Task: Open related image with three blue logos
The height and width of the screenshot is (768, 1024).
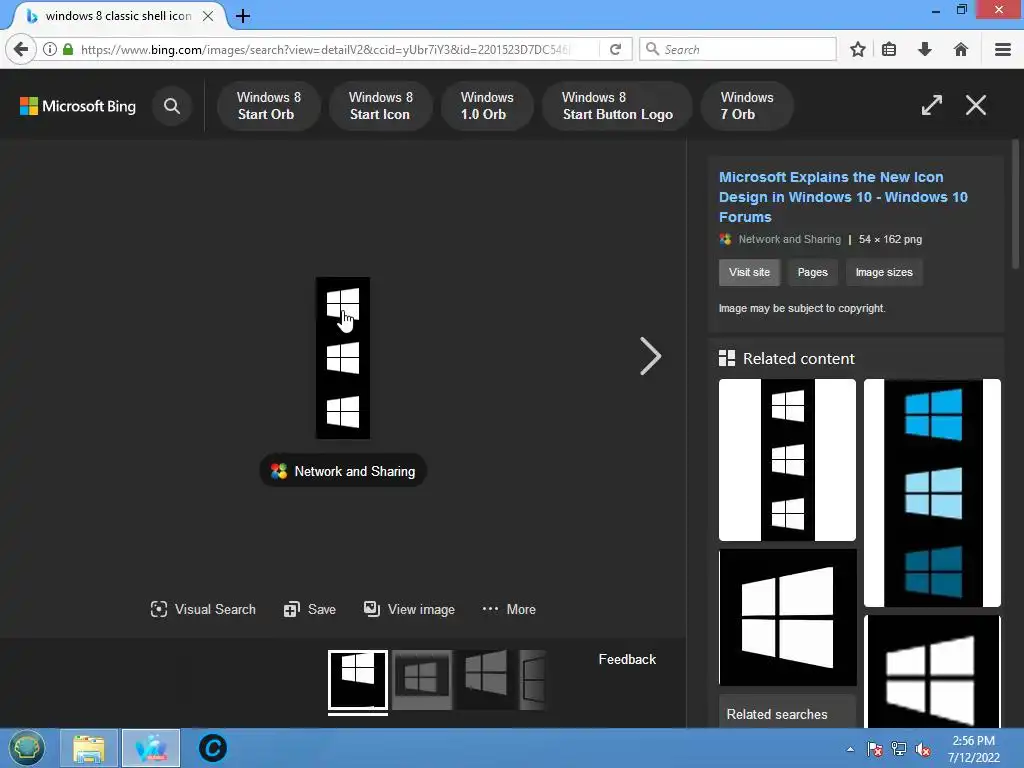Action: click(932, 493)
